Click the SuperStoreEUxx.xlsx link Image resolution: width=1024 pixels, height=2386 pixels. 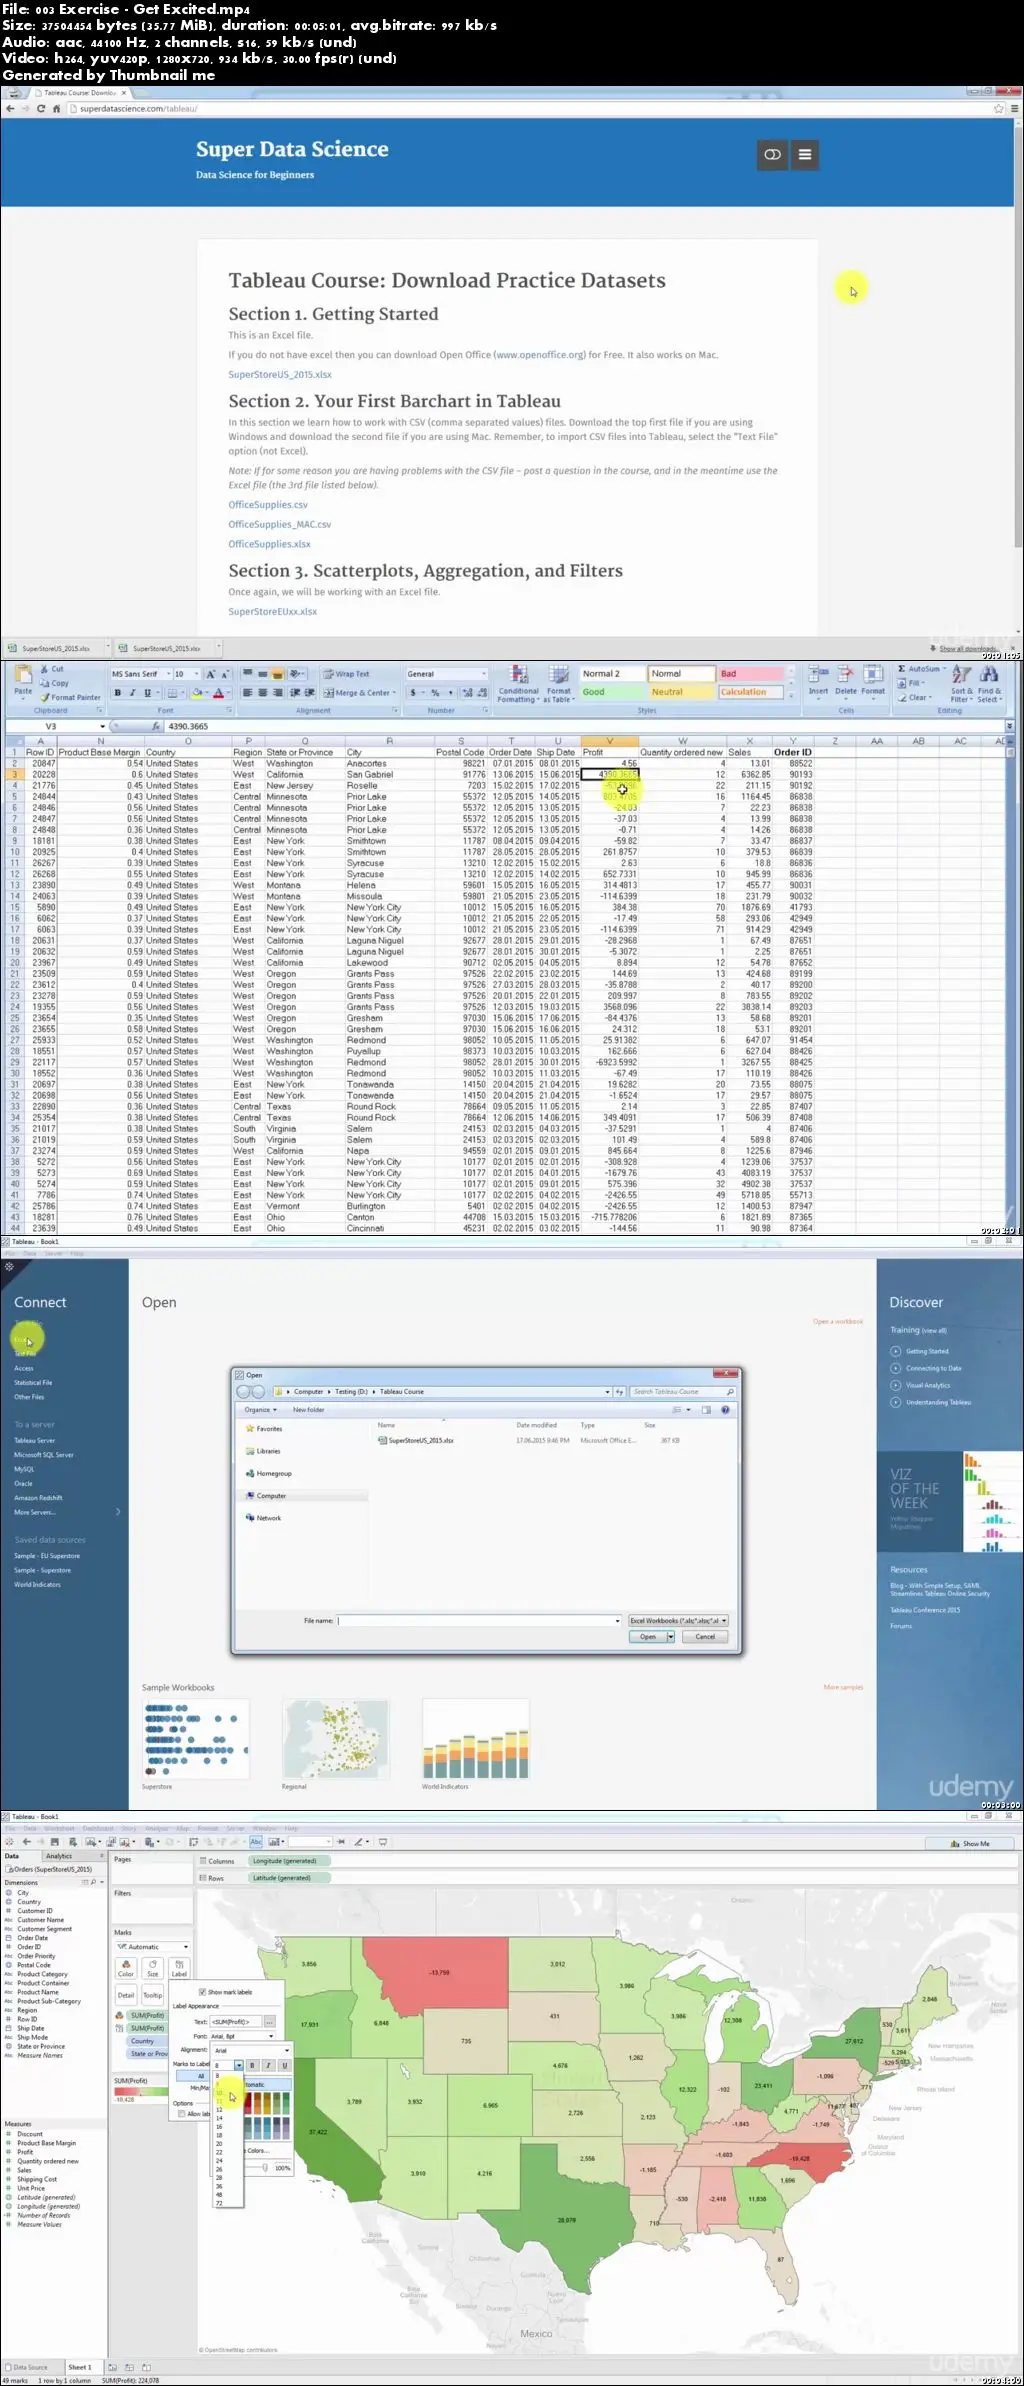pyautogui.click(x=272, y=611)
